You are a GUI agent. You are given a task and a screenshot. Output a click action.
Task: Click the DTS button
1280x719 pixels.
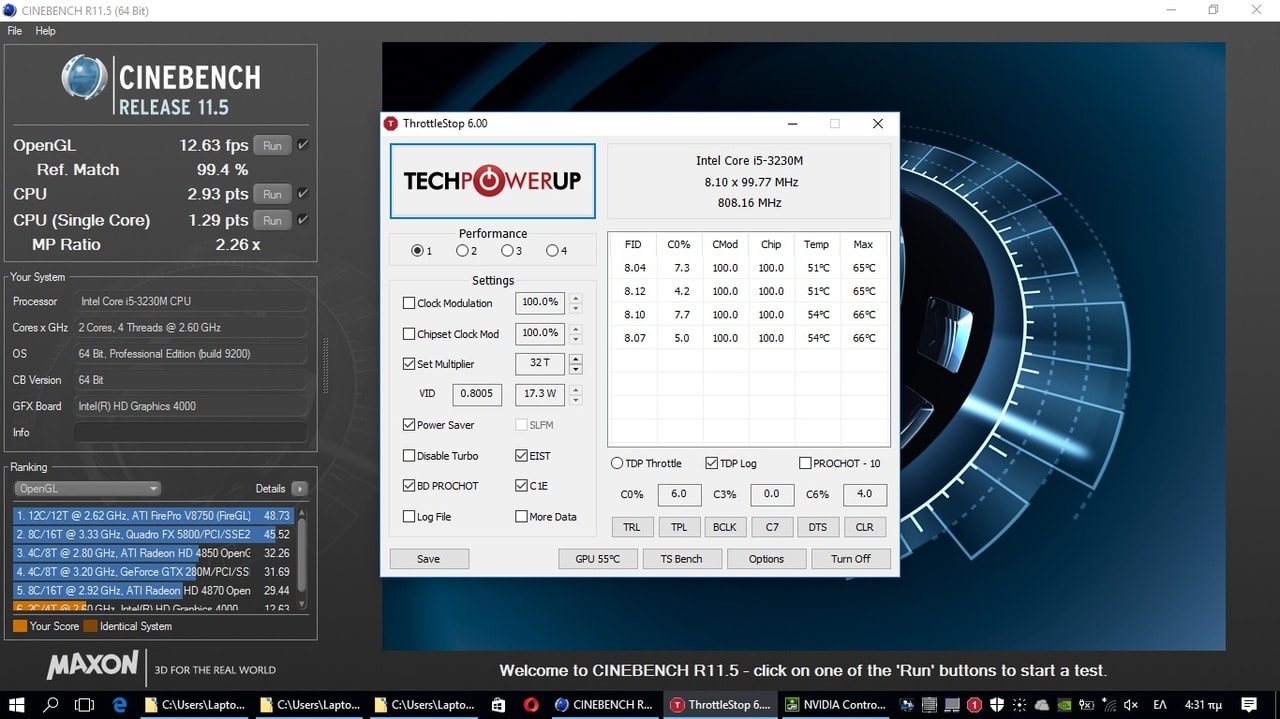[x=818, y=527]
